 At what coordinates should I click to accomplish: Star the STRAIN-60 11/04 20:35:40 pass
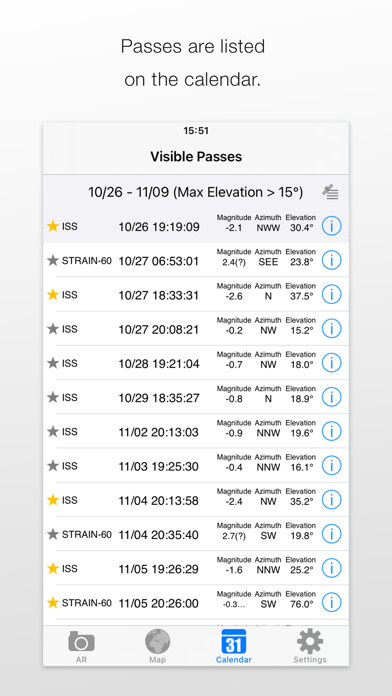click(x=53, y=534)
